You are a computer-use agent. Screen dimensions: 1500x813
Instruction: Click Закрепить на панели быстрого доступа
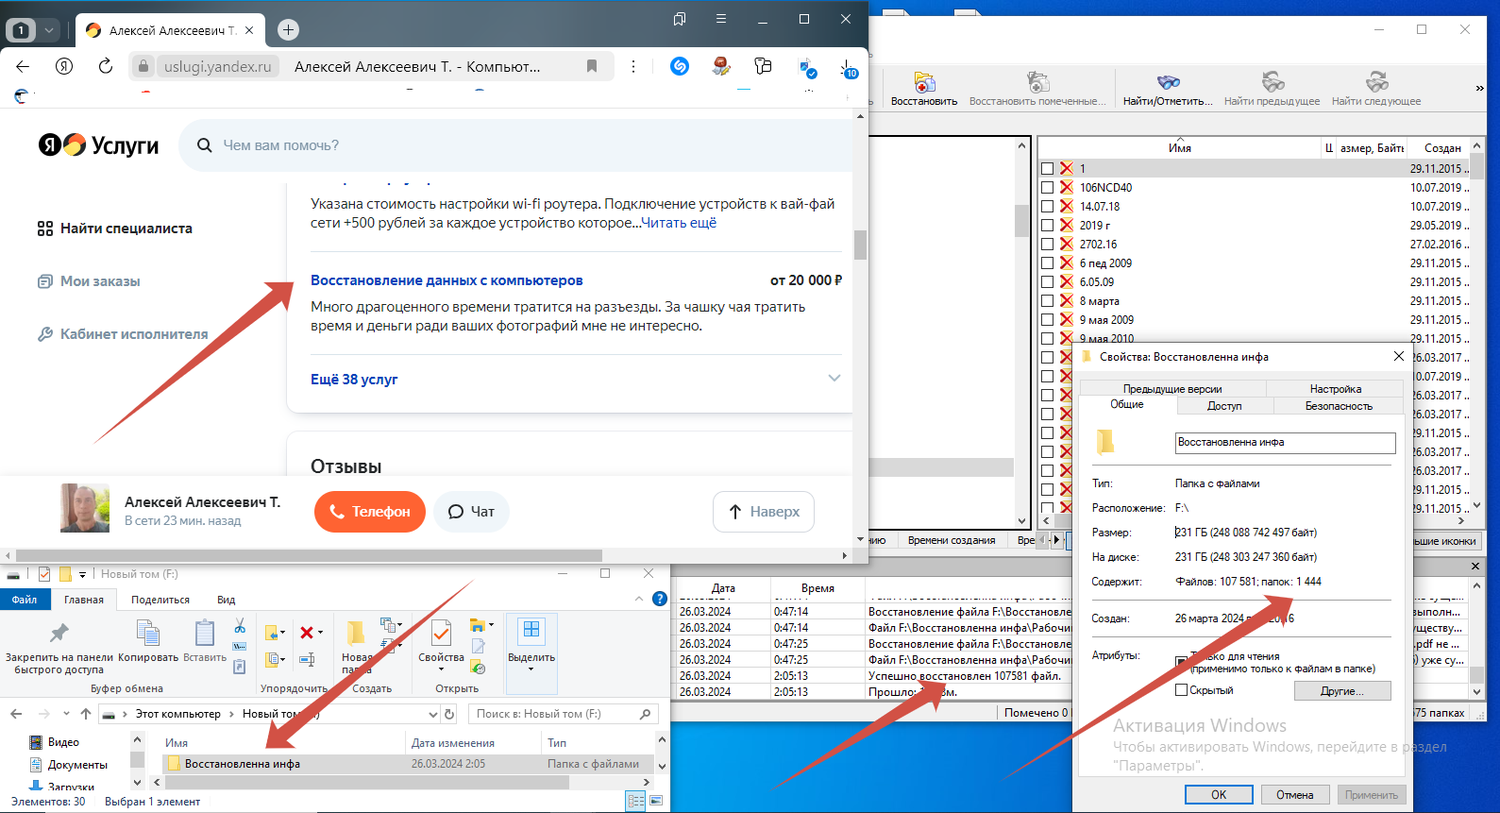tap(59, 648)
